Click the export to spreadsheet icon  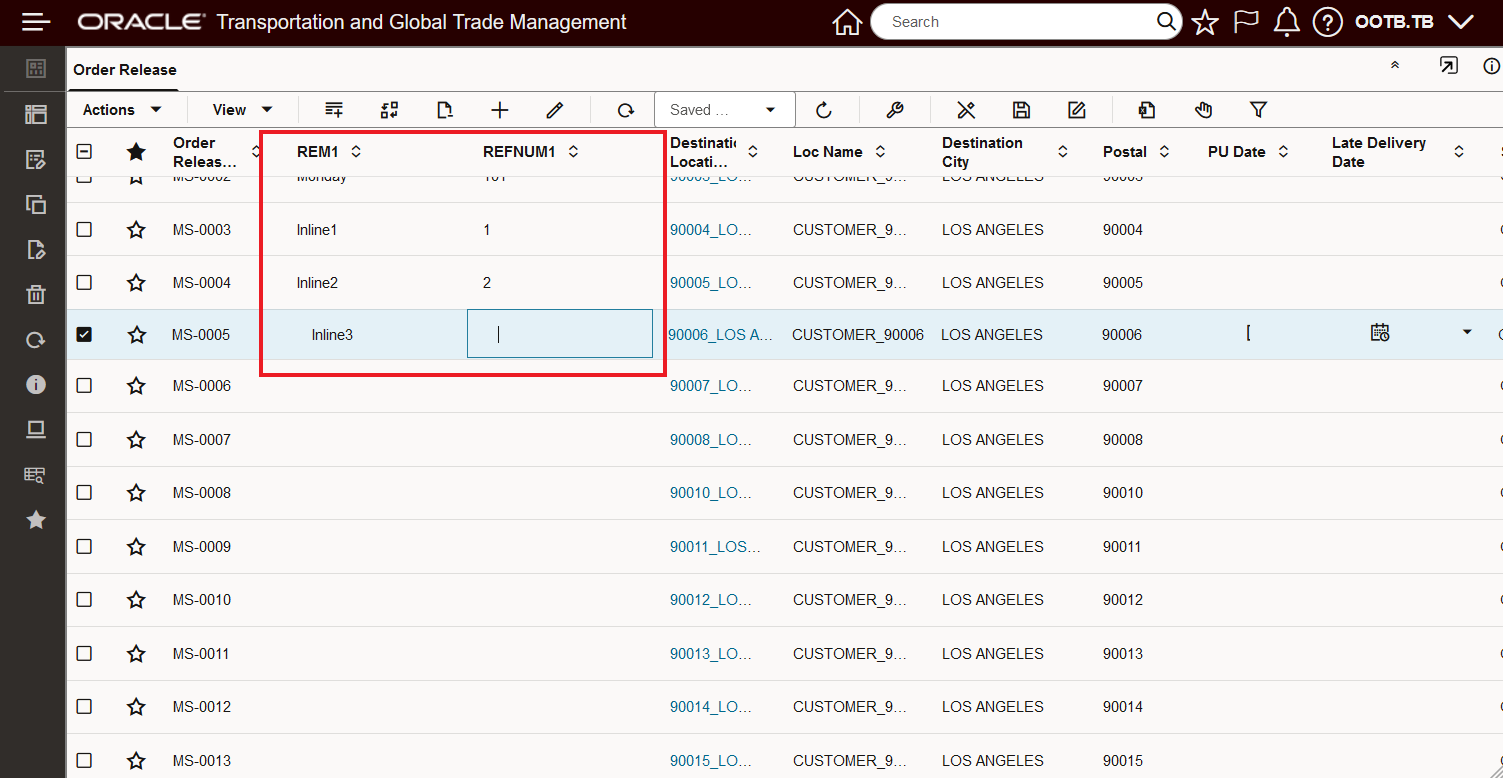click(1147, 110)
